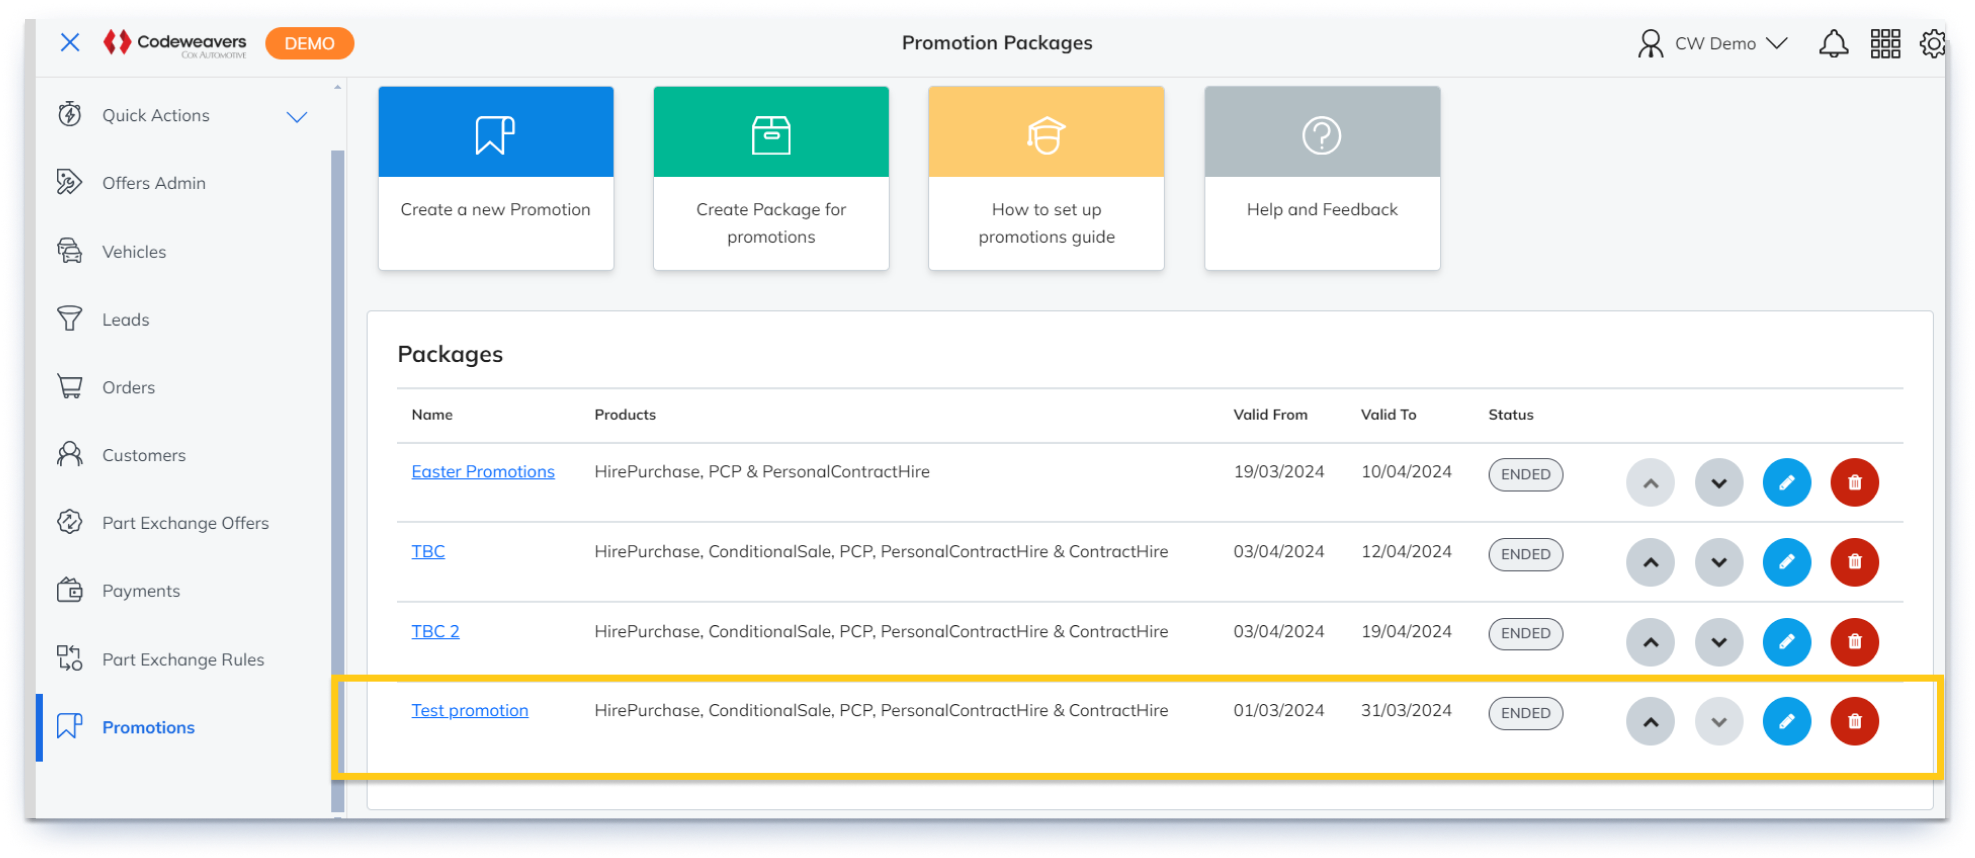1975x858 pixels.
Task: Move Test promotion up
Action: coord(1650,721)
